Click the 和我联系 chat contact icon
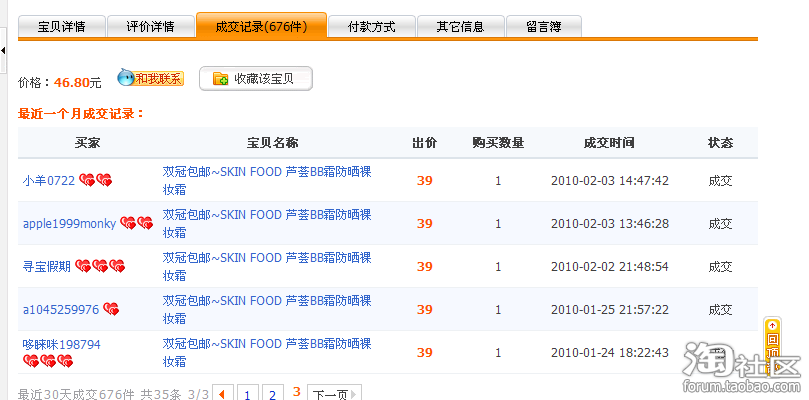Viewport: 809px width, 400px height. tap(150, 79)
